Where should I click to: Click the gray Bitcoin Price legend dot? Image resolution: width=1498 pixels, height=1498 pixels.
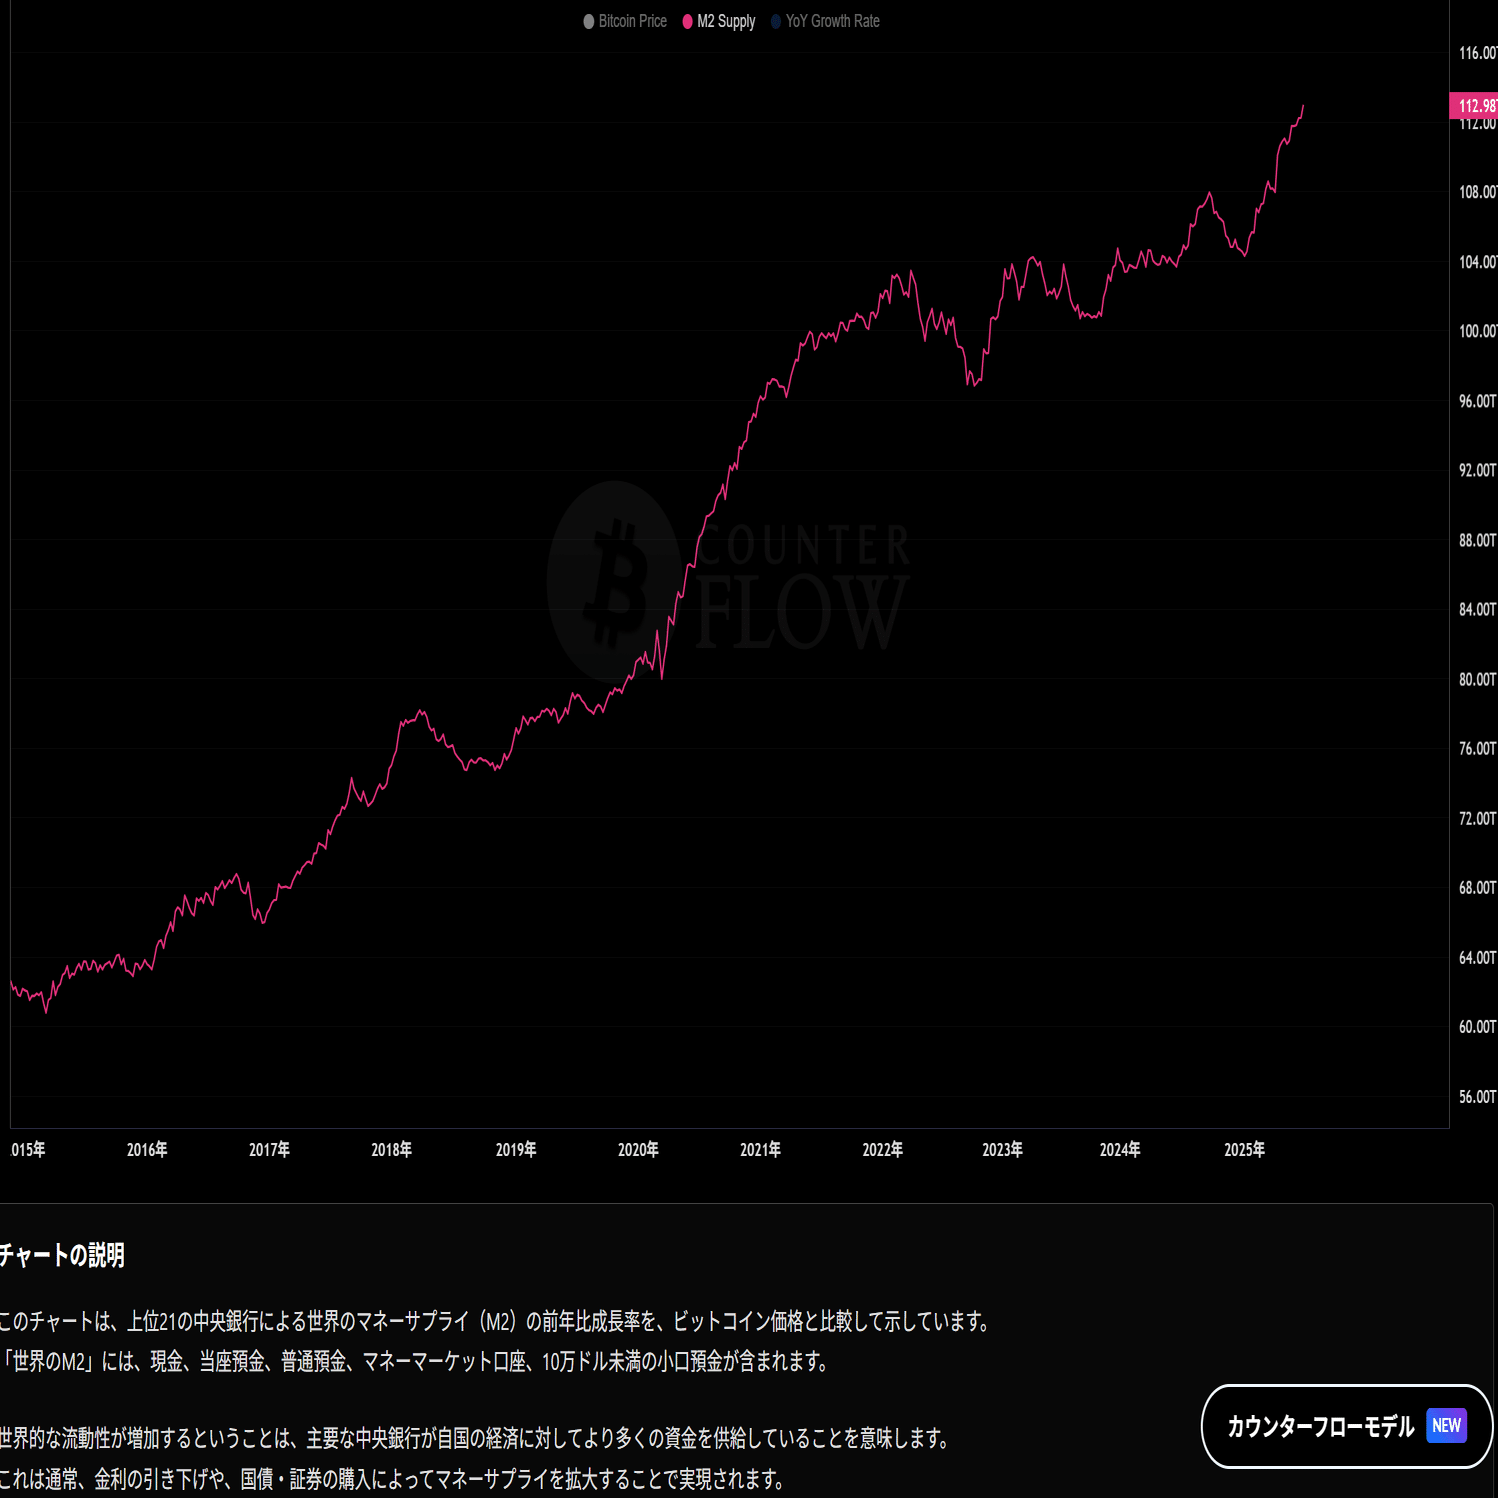click(x=587, y=21)
